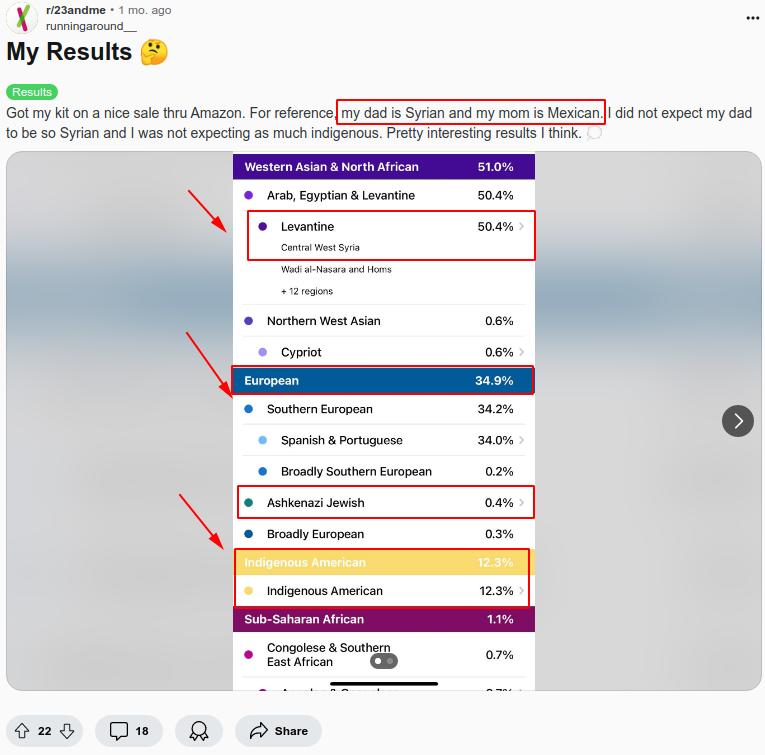
Task: Click the post body text paragraph
Action: pos(379,122)
